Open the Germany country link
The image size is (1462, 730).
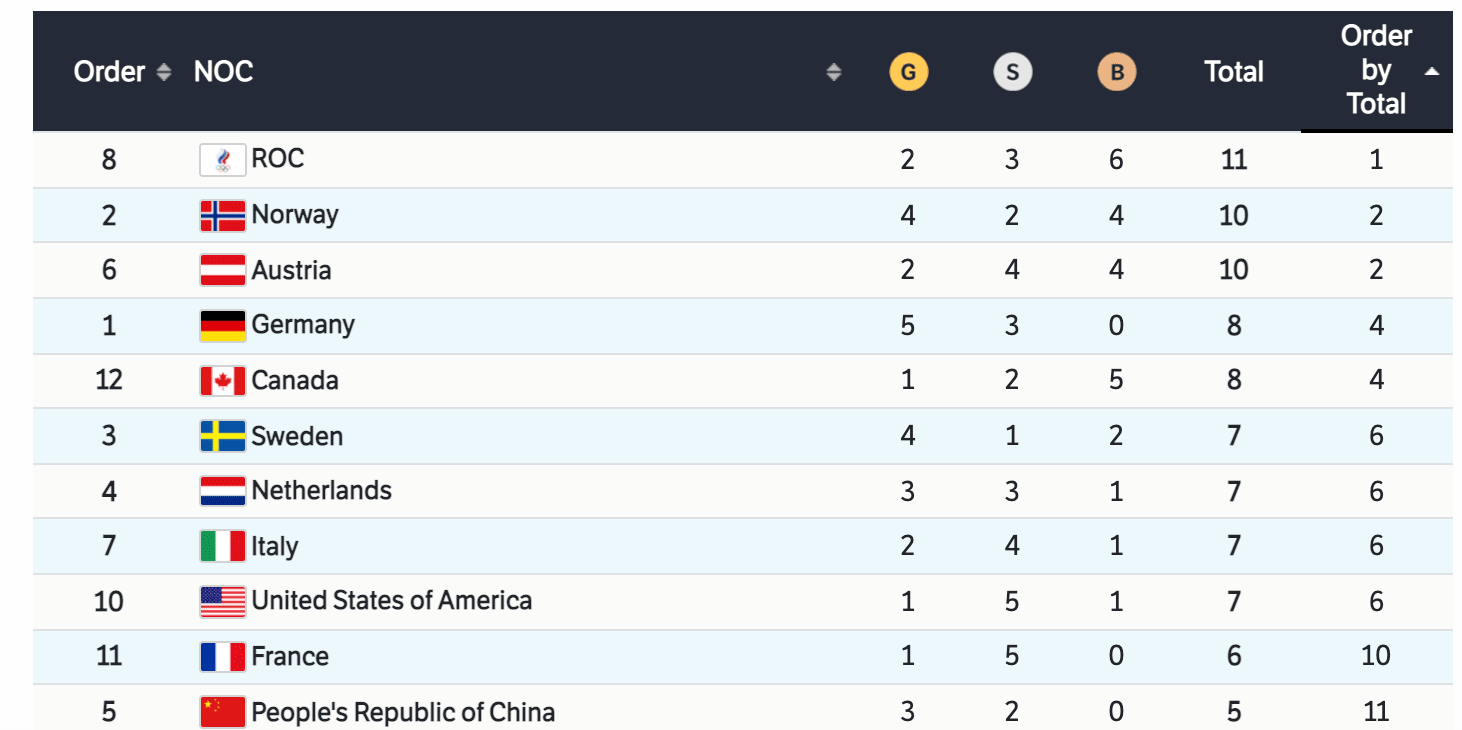(303, 325)
